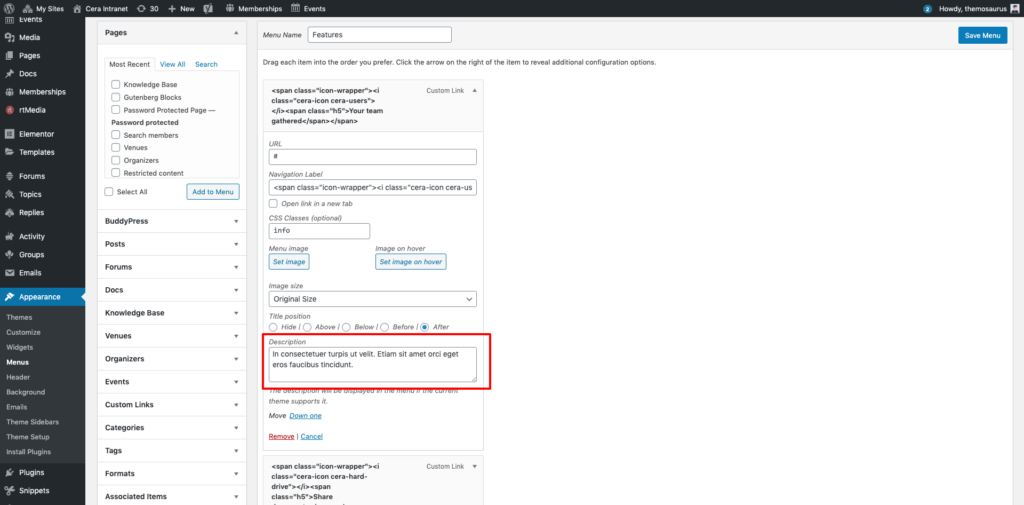
Task: Click the Set image on hover button
Action: click(411, 262)
